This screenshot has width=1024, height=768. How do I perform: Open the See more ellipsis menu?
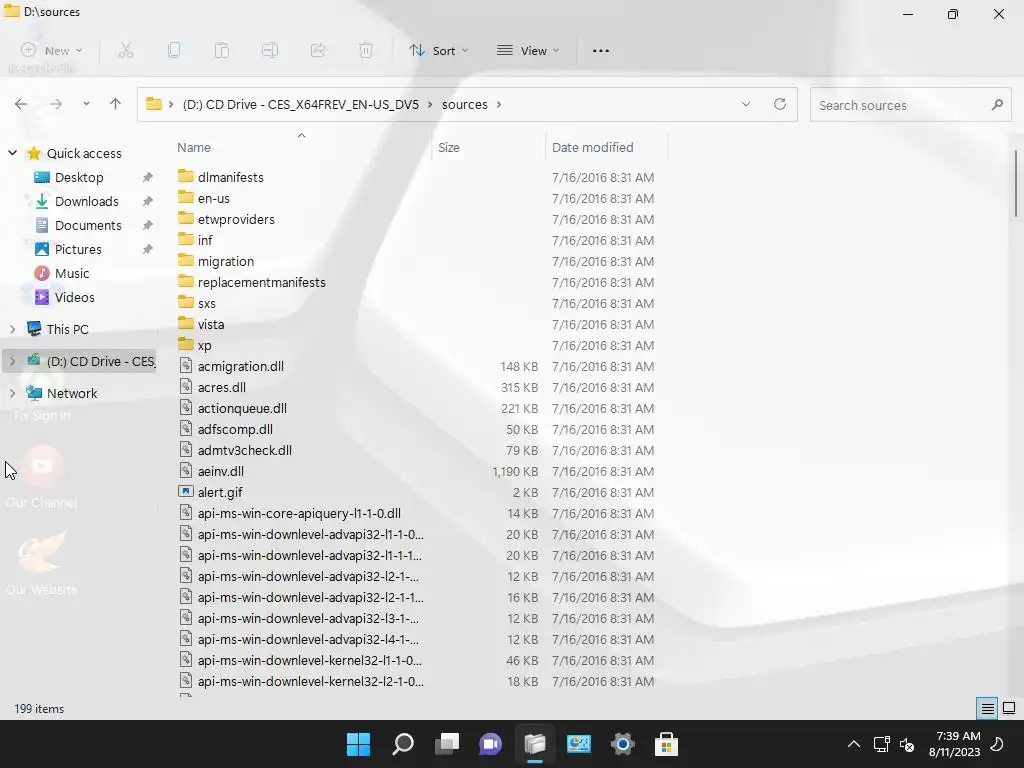click(601, 50)
